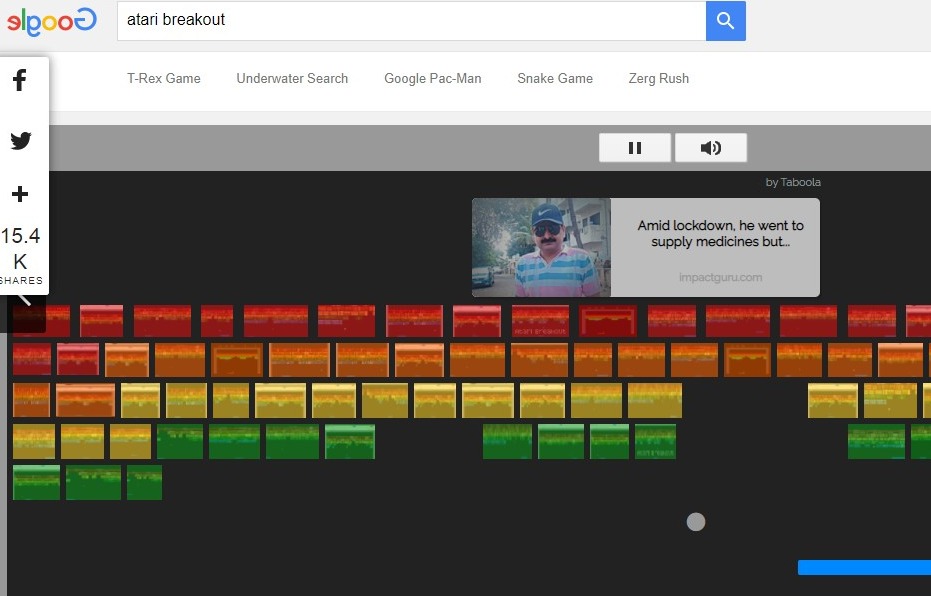Share on Twitter
Screen dimensions: 931x596
tap(20, 141)
